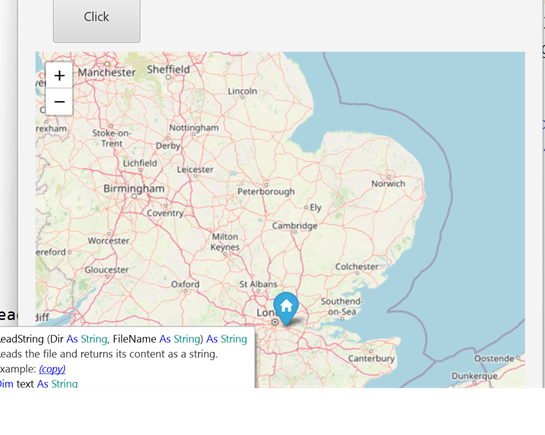Click the Southend-on-Sea label
Image resolution: width=545 pixels, height=435 pixels.
(342, 306)
